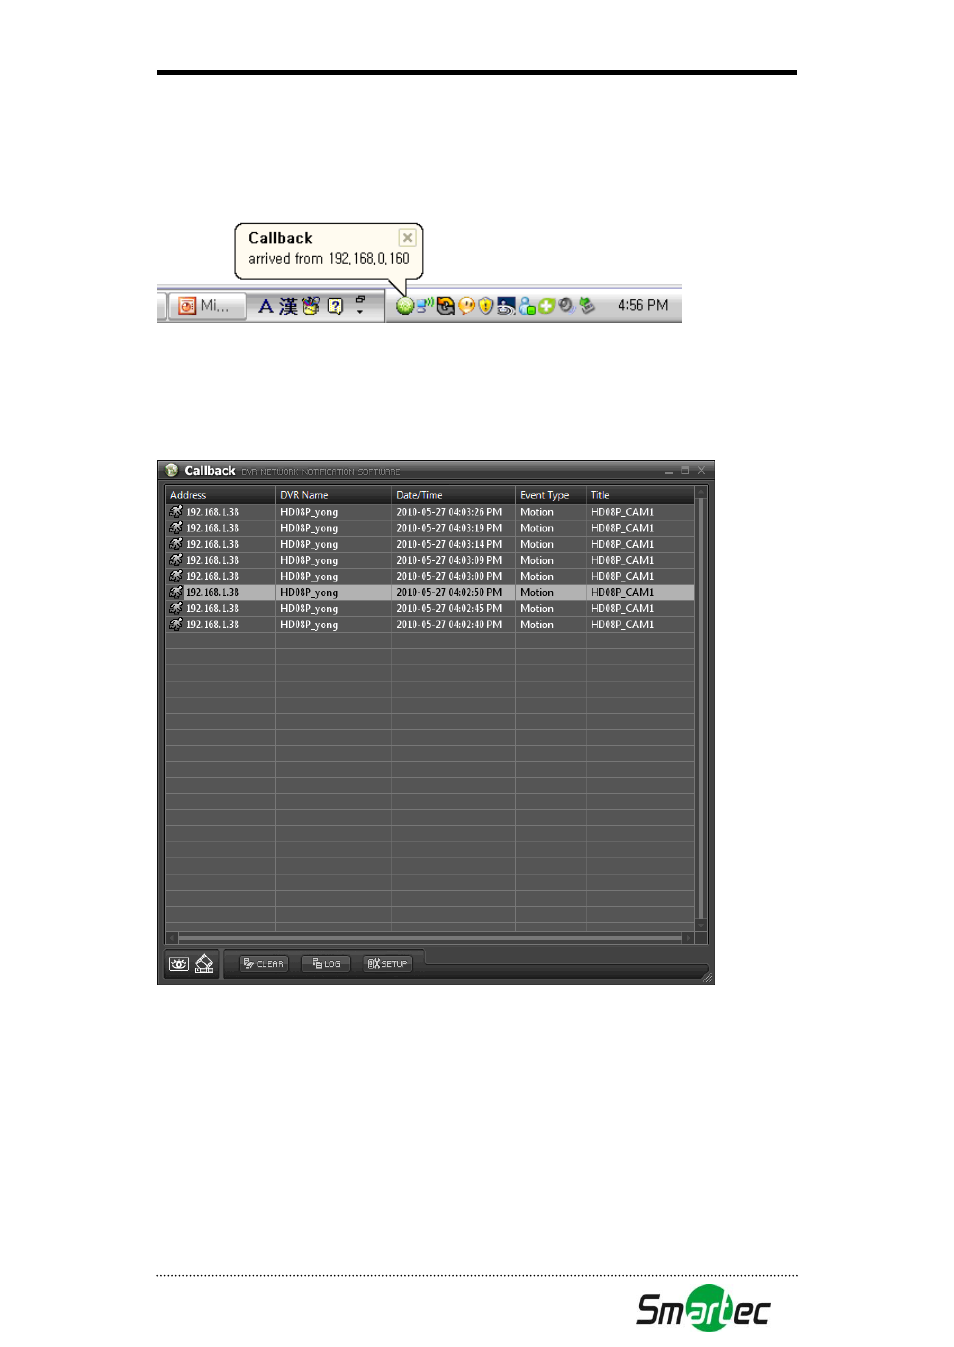The image size is (954, 1347).
Task: Click the gray speaker tray icon
Action: click(x=567, y=306)
